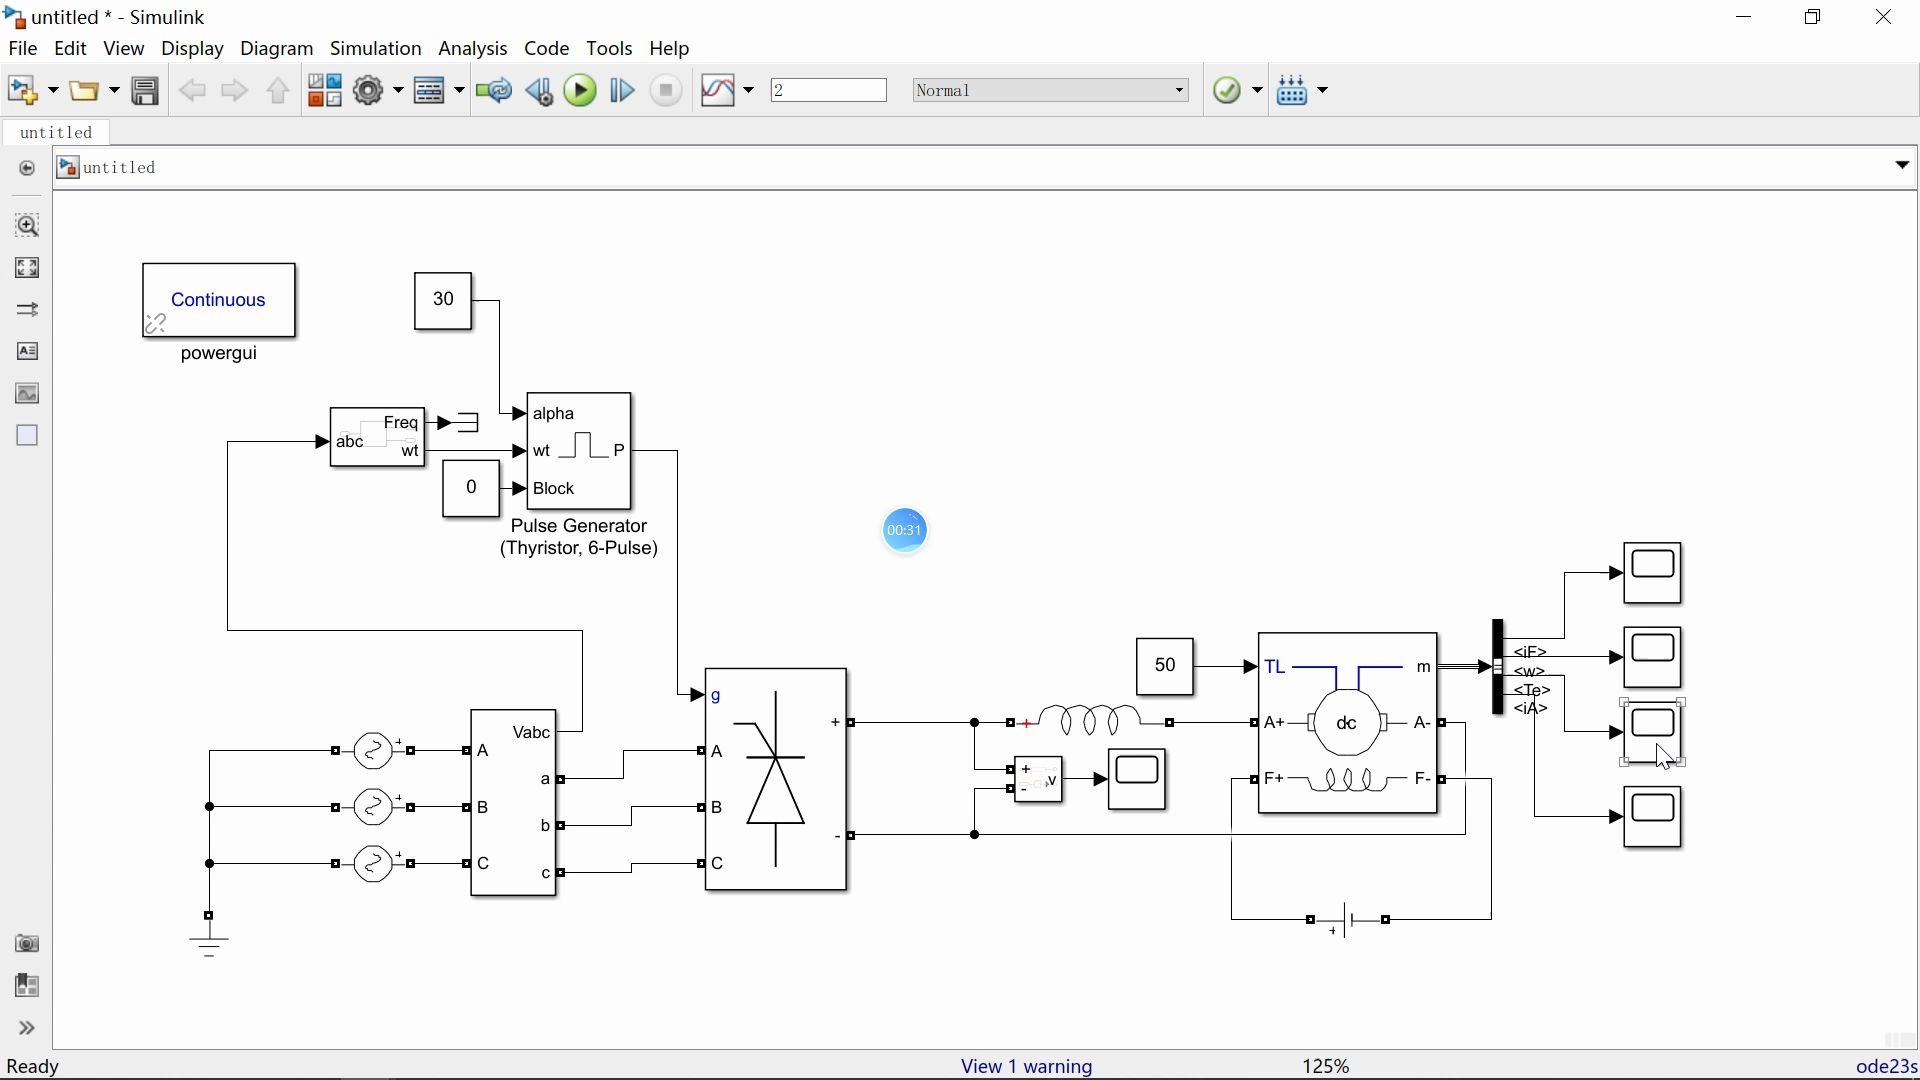Open the New Model dropdown arrow
Viewport: 1920px width, 1080px height.
52,92
